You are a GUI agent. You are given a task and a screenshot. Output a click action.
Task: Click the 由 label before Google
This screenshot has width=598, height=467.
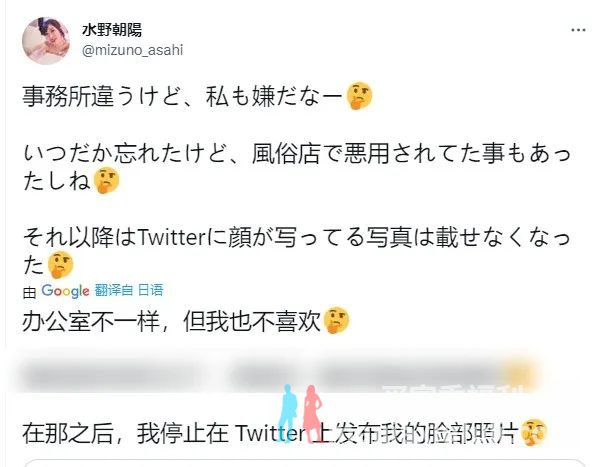(x=29, y=292)
